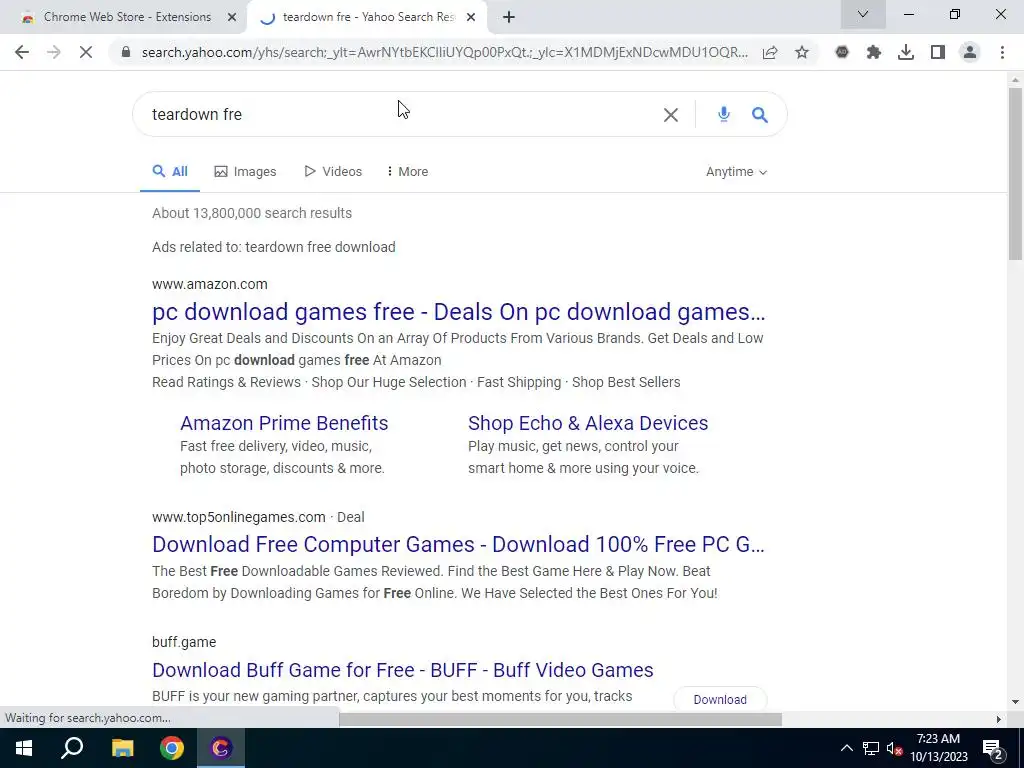Click the muted volume tray icon
Screen dimensions: 1024x768
895,748
